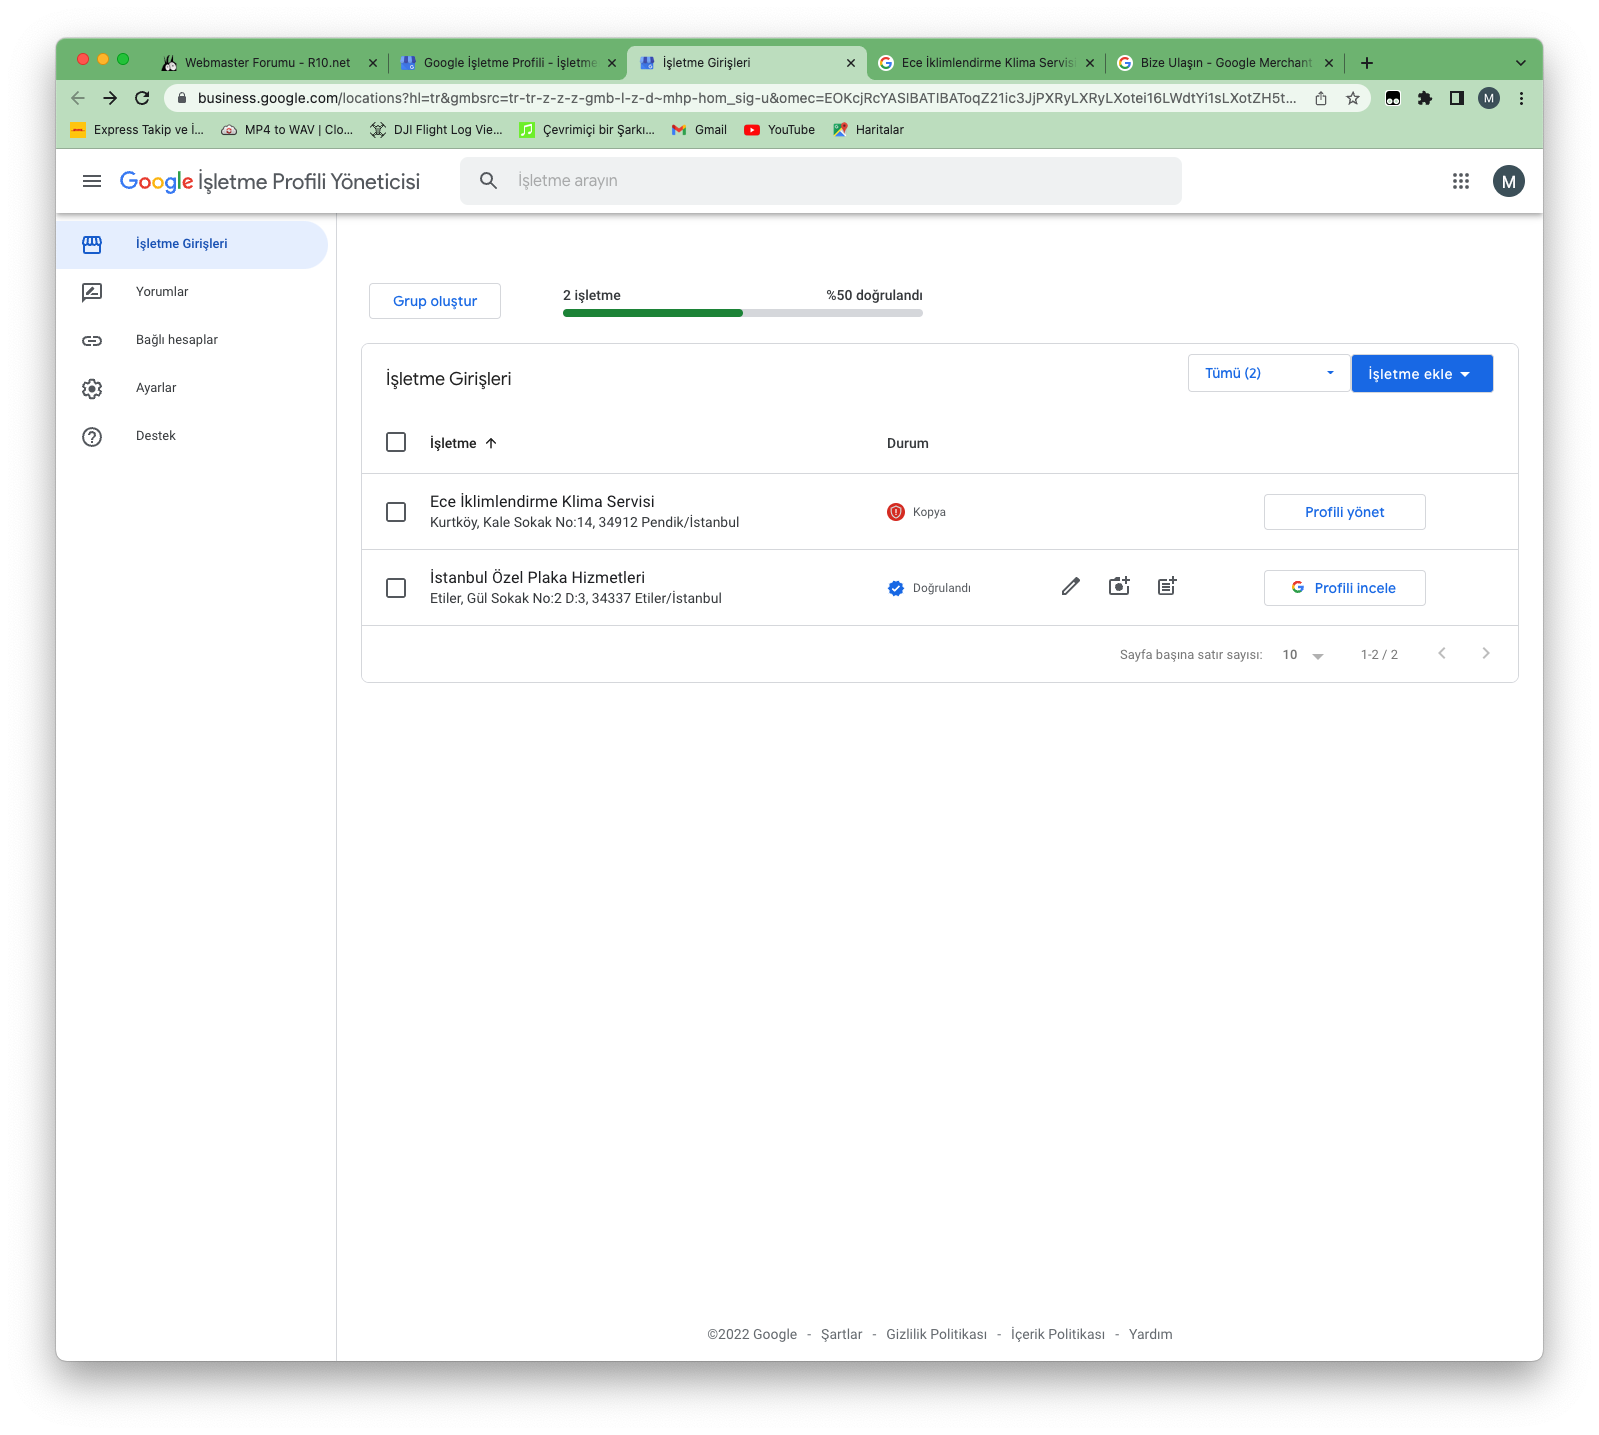Open the rows per page dropdown
Viewport: 1599px width, 1435px height.
pyautogui.click(x=1303, y=655)
